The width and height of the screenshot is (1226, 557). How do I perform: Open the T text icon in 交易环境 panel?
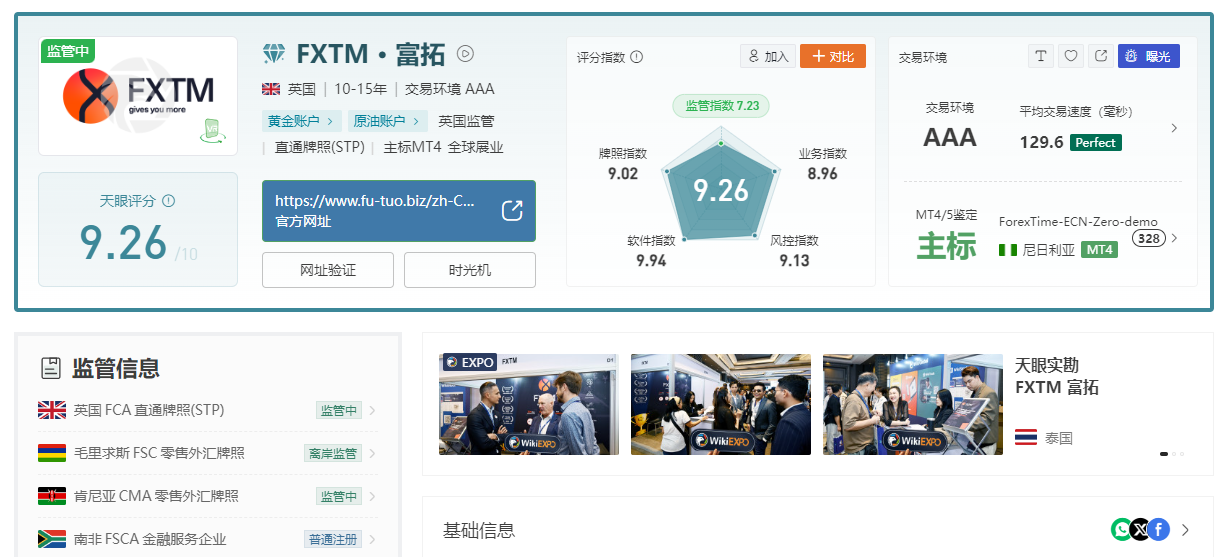click(x=1041, y=56)
